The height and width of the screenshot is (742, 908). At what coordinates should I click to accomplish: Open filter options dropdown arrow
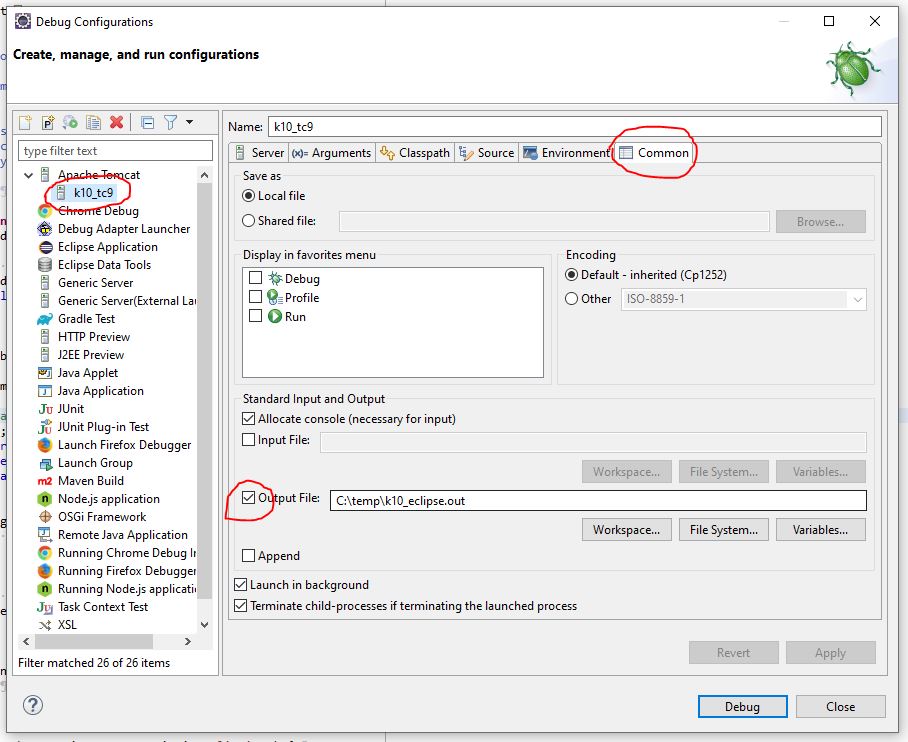click(189, 122)
